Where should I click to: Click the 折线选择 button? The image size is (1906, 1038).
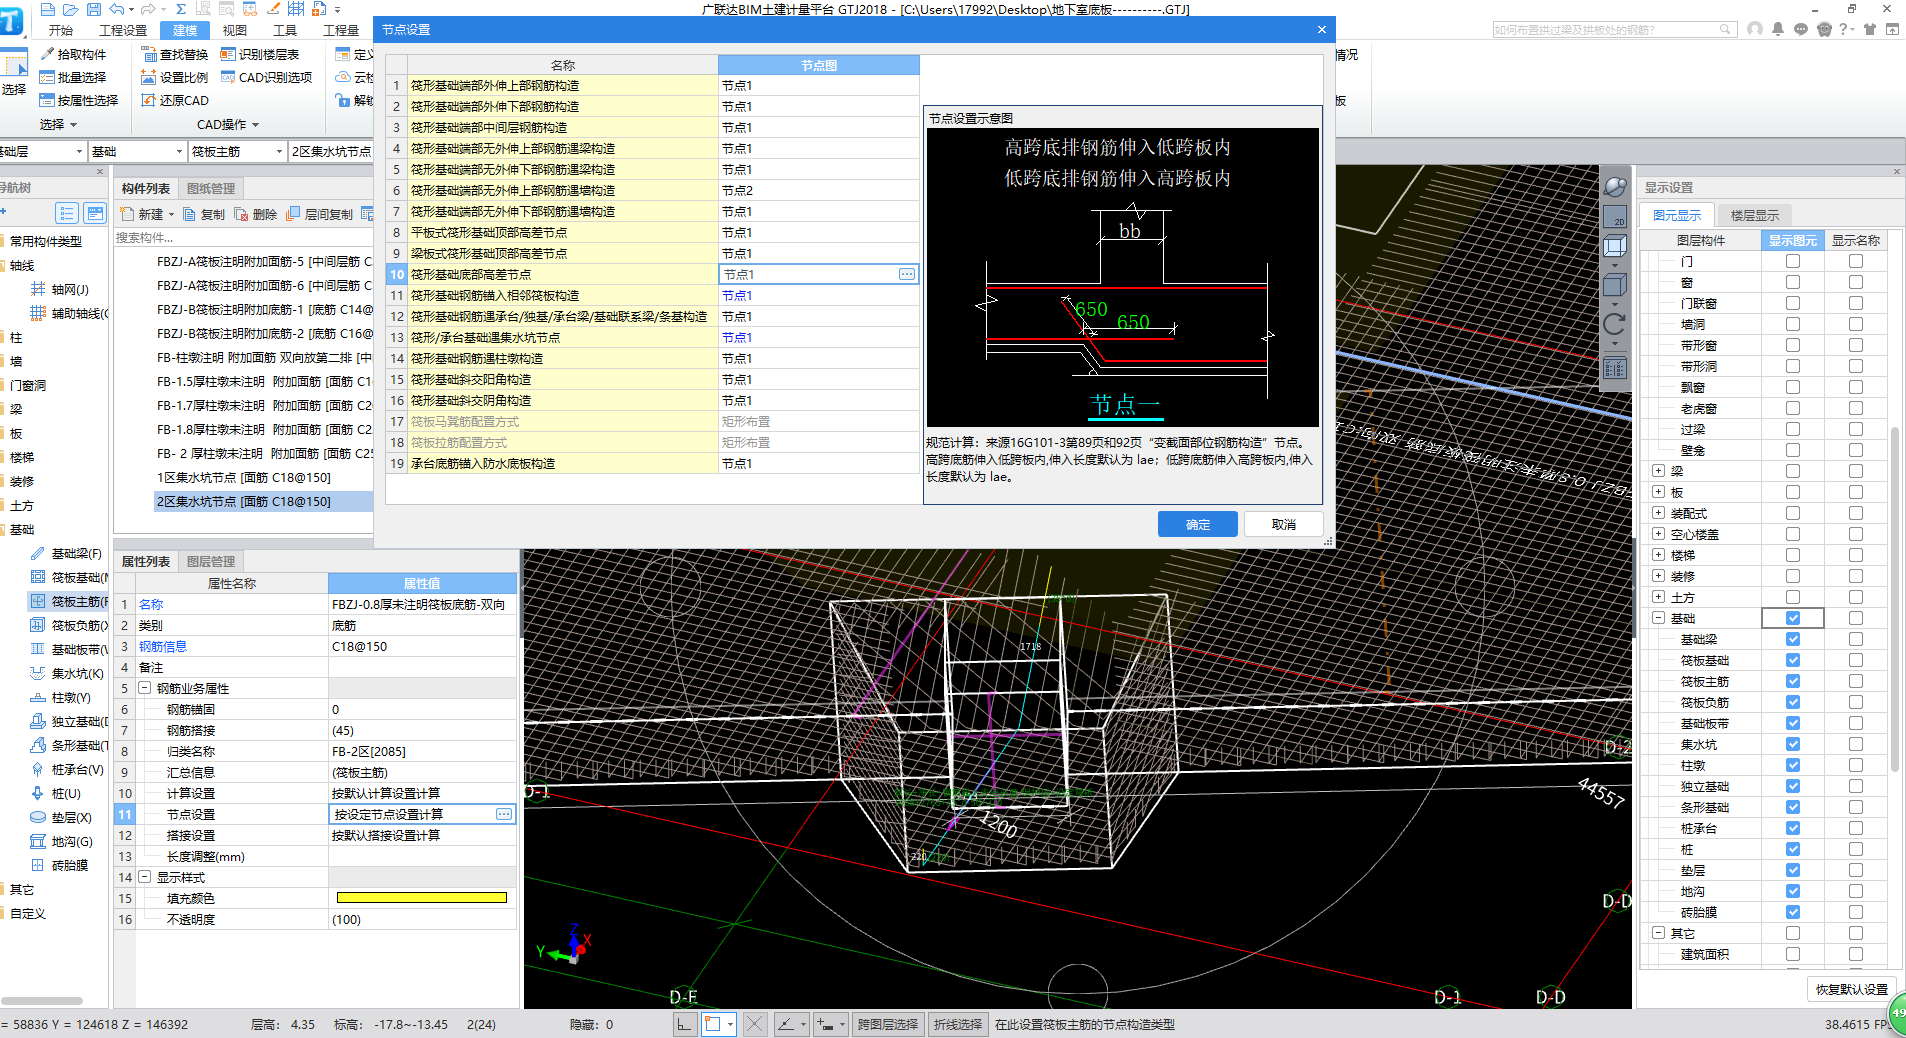tap(958, 1024)
